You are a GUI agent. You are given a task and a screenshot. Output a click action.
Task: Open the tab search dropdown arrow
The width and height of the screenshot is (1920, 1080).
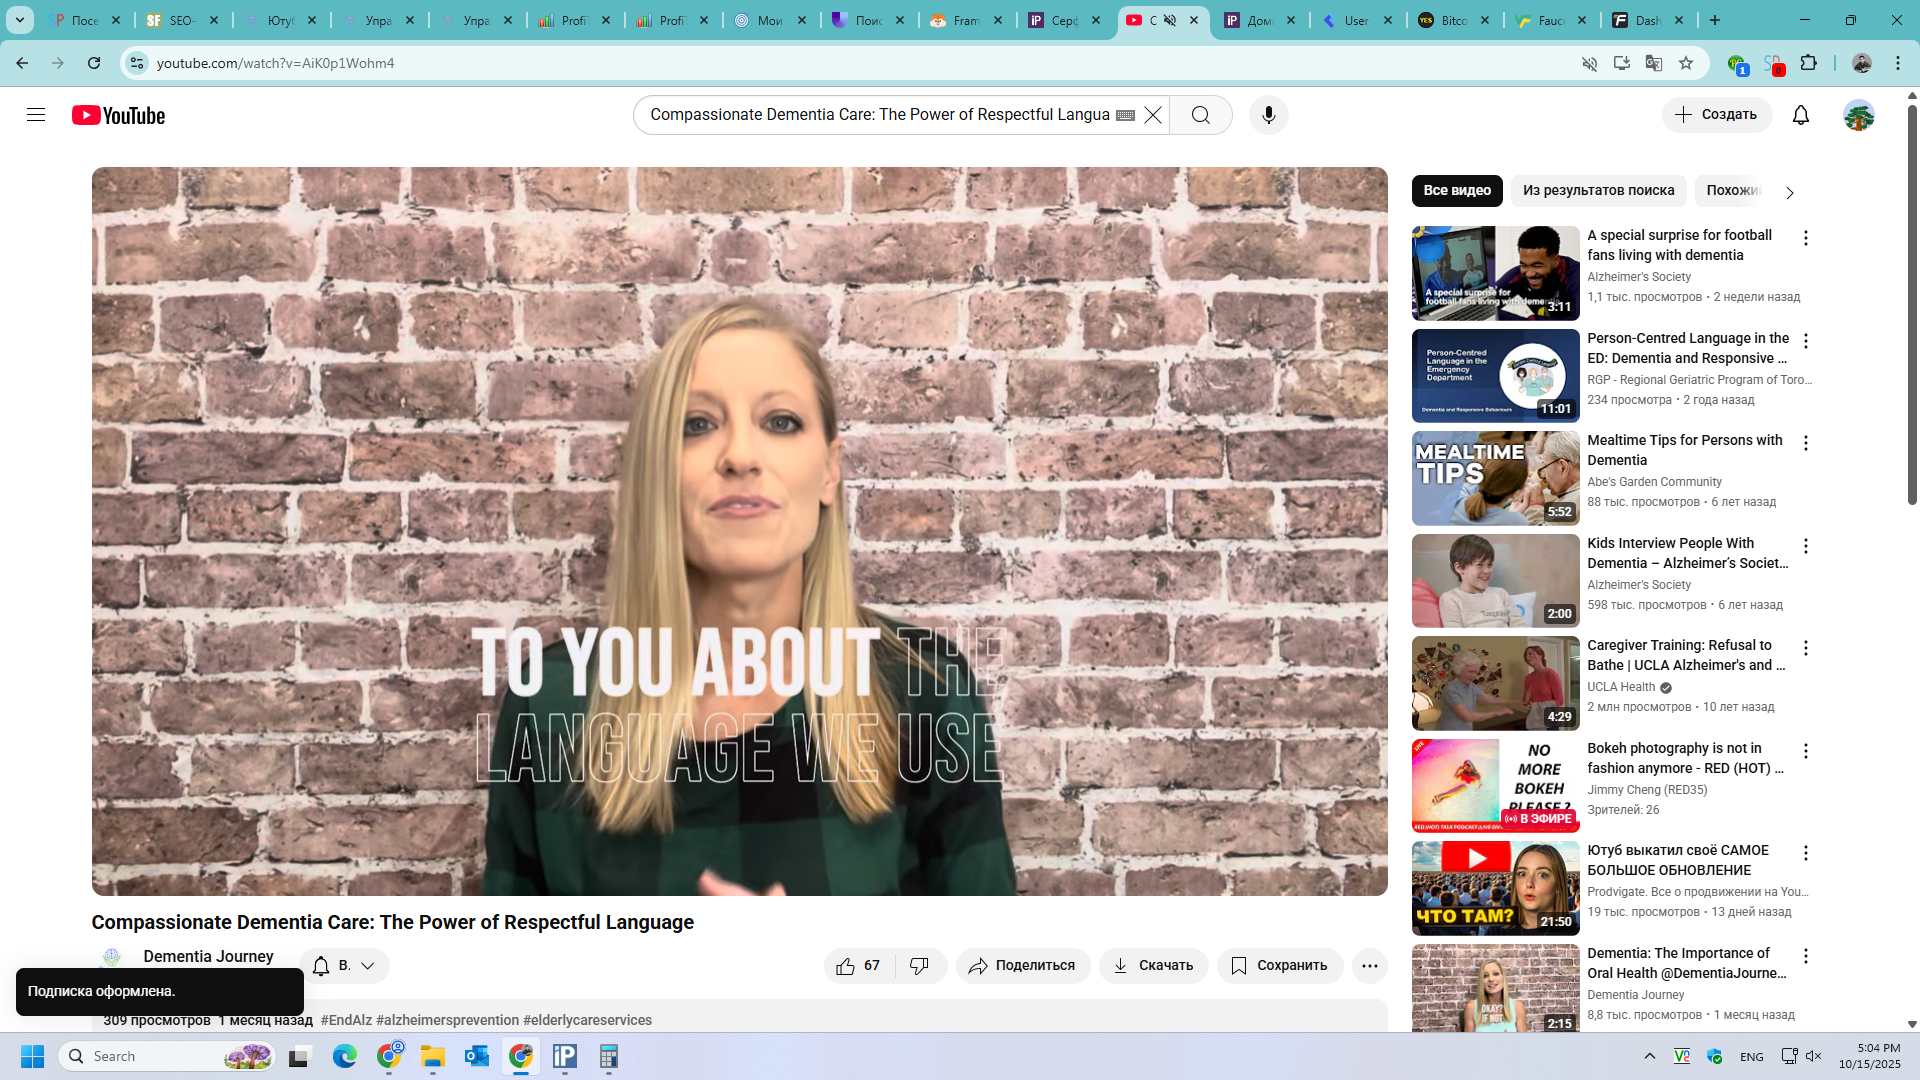[20, 20]
